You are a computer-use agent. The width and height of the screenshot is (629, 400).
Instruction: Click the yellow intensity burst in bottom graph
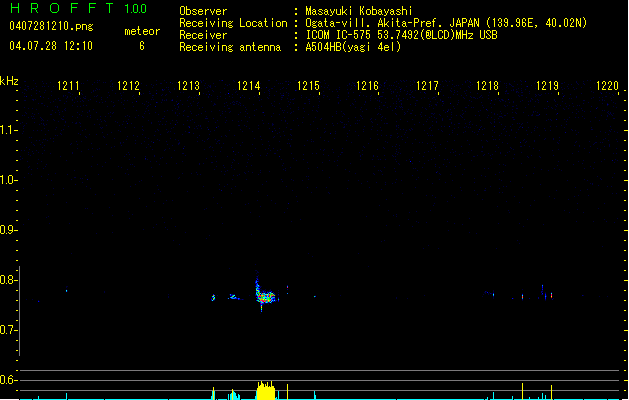[266, 390]
